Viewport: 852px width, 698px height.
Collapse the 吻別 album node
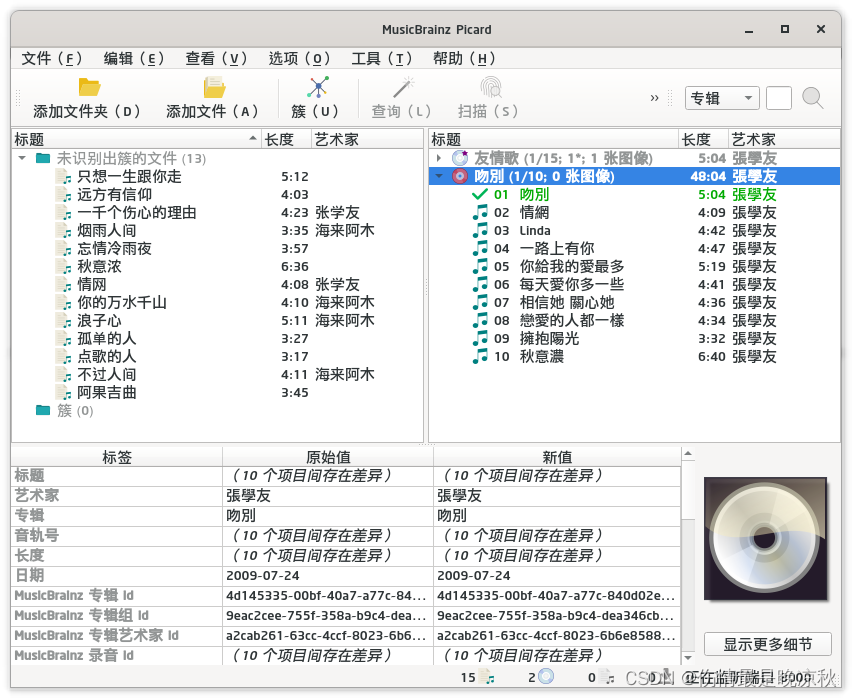(x=439, y=176)
